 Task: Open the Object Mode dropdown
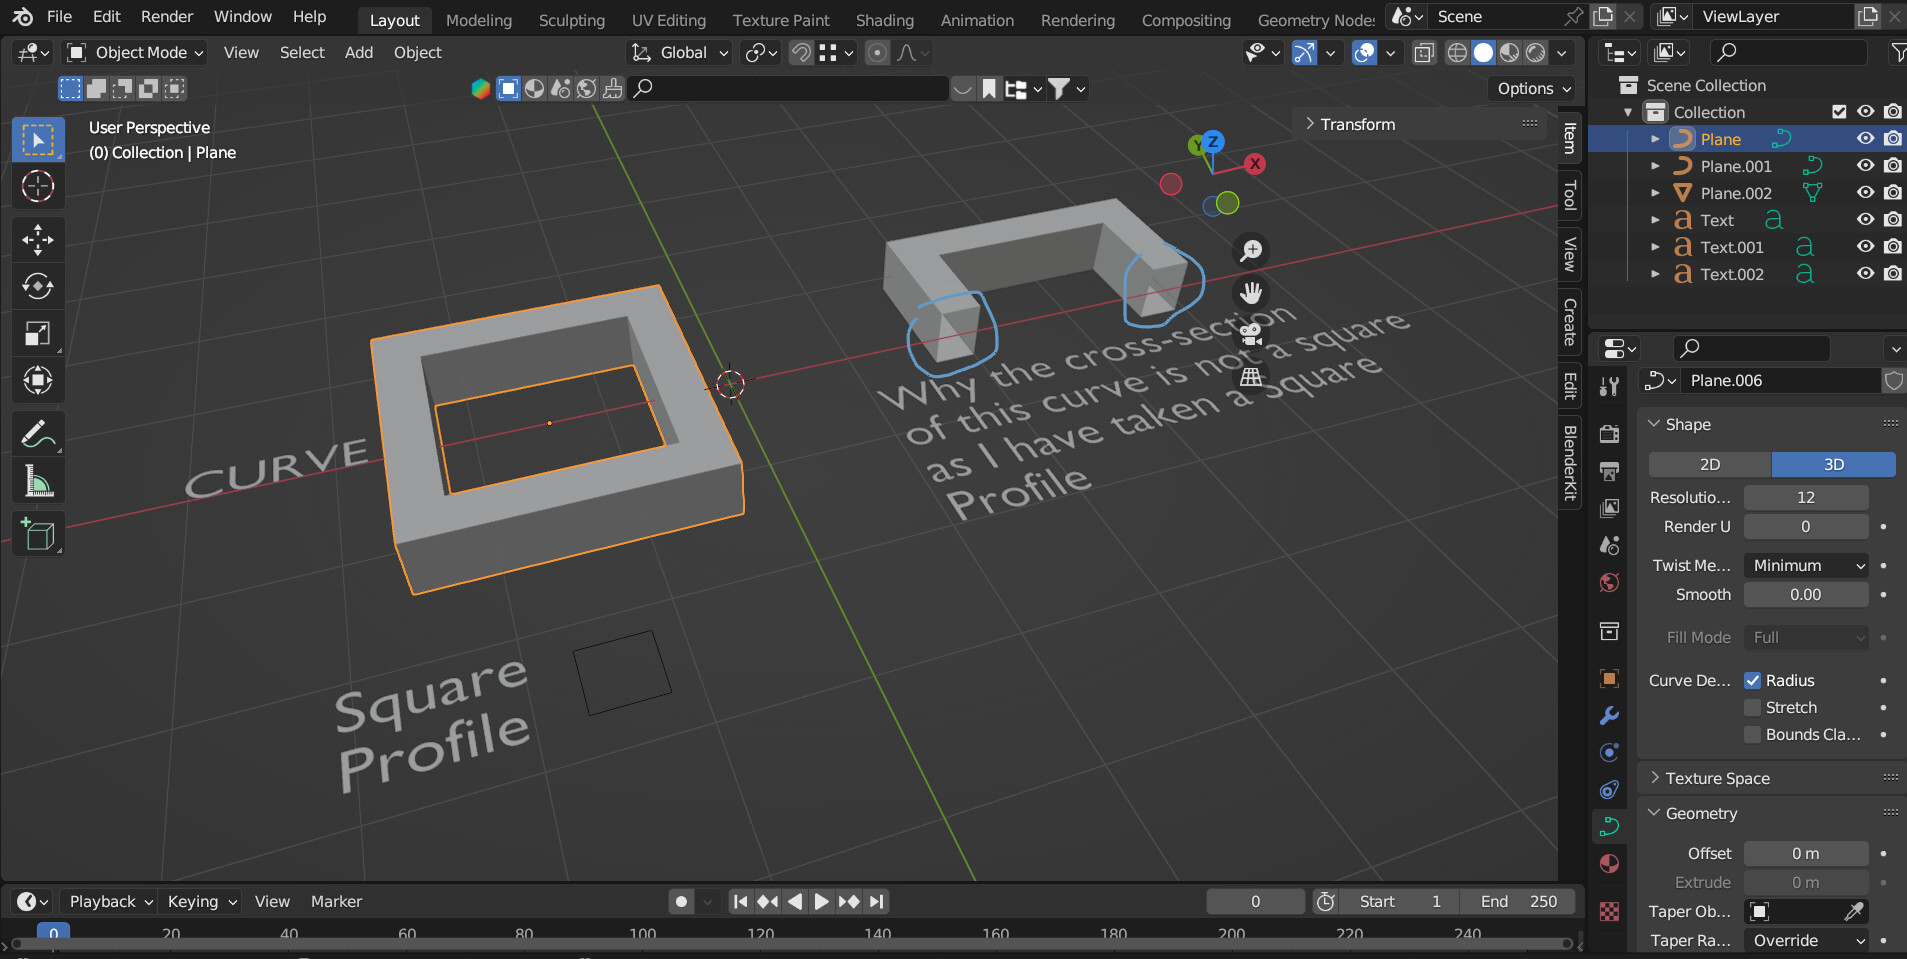(x=133, y=53)
